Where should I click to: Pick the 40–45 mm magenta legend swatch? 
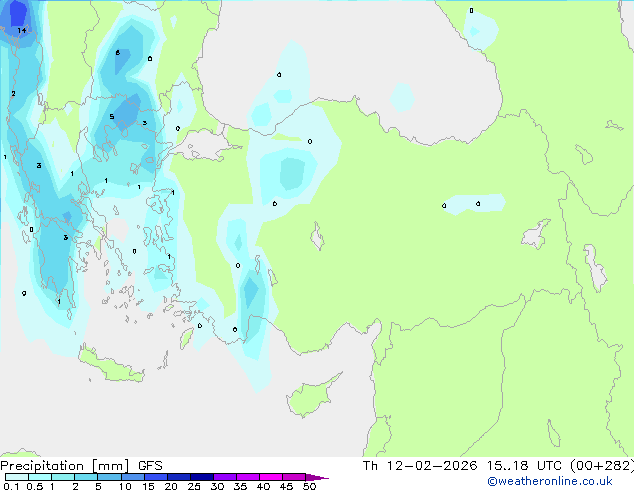271,477
